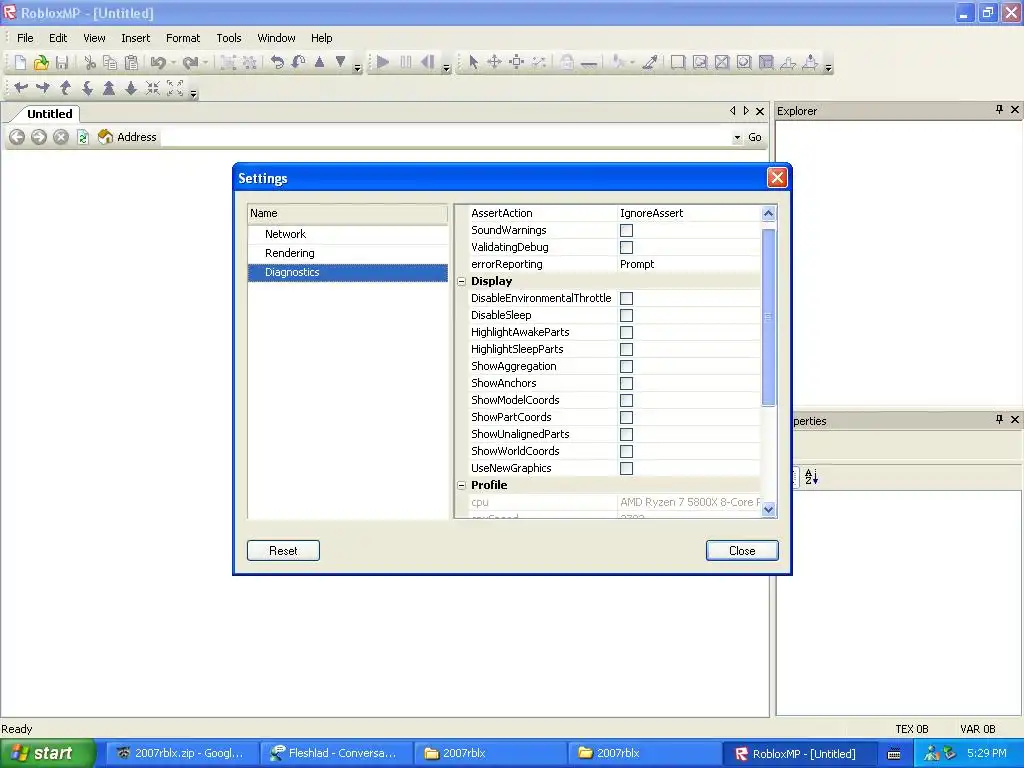
Task: Select the Move tool with four arrows
Action: [494, 62]
